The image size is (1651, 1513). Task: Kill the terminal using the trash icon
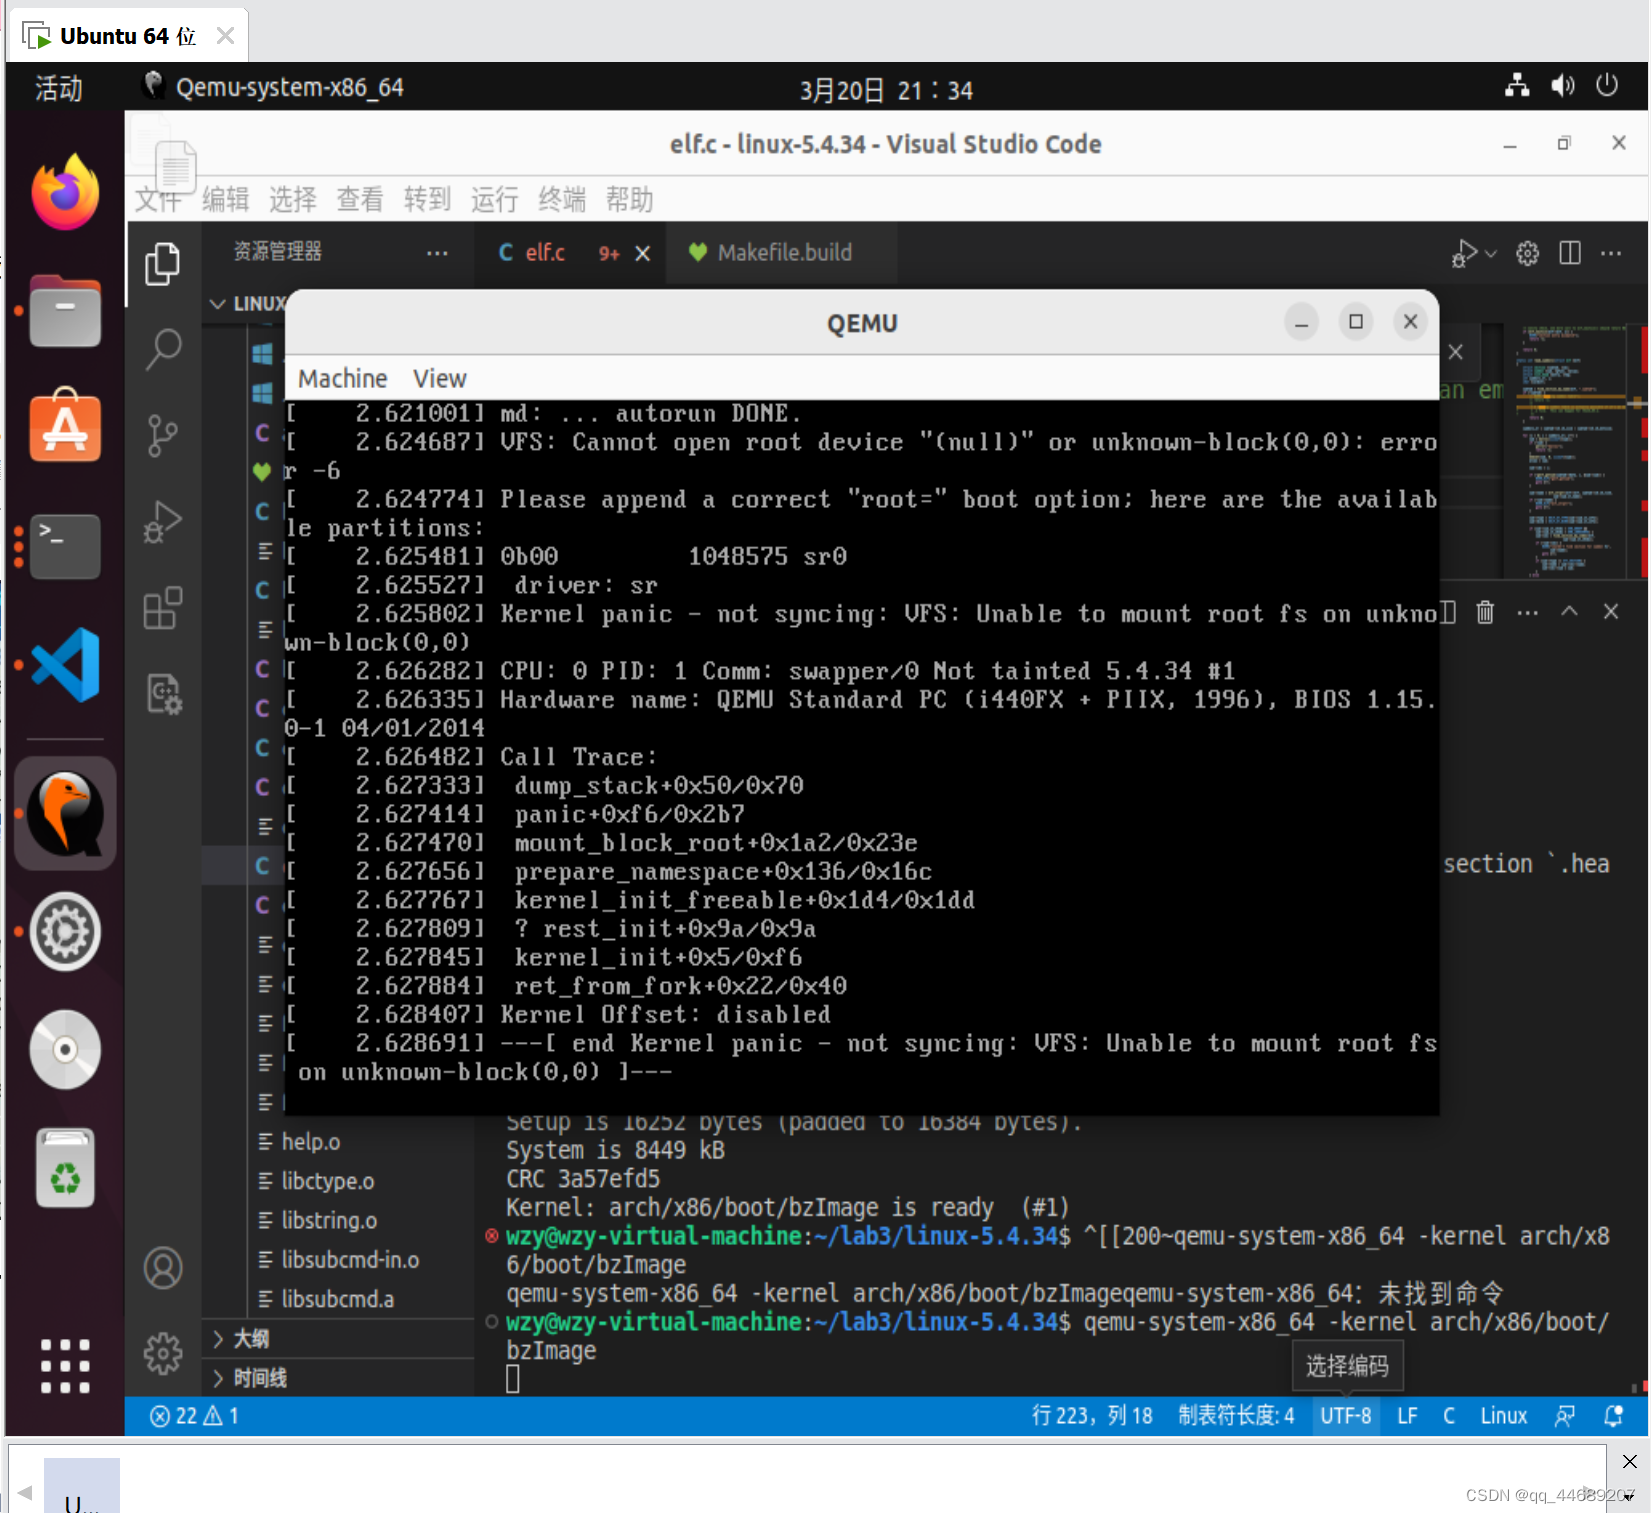(1484, 611)
